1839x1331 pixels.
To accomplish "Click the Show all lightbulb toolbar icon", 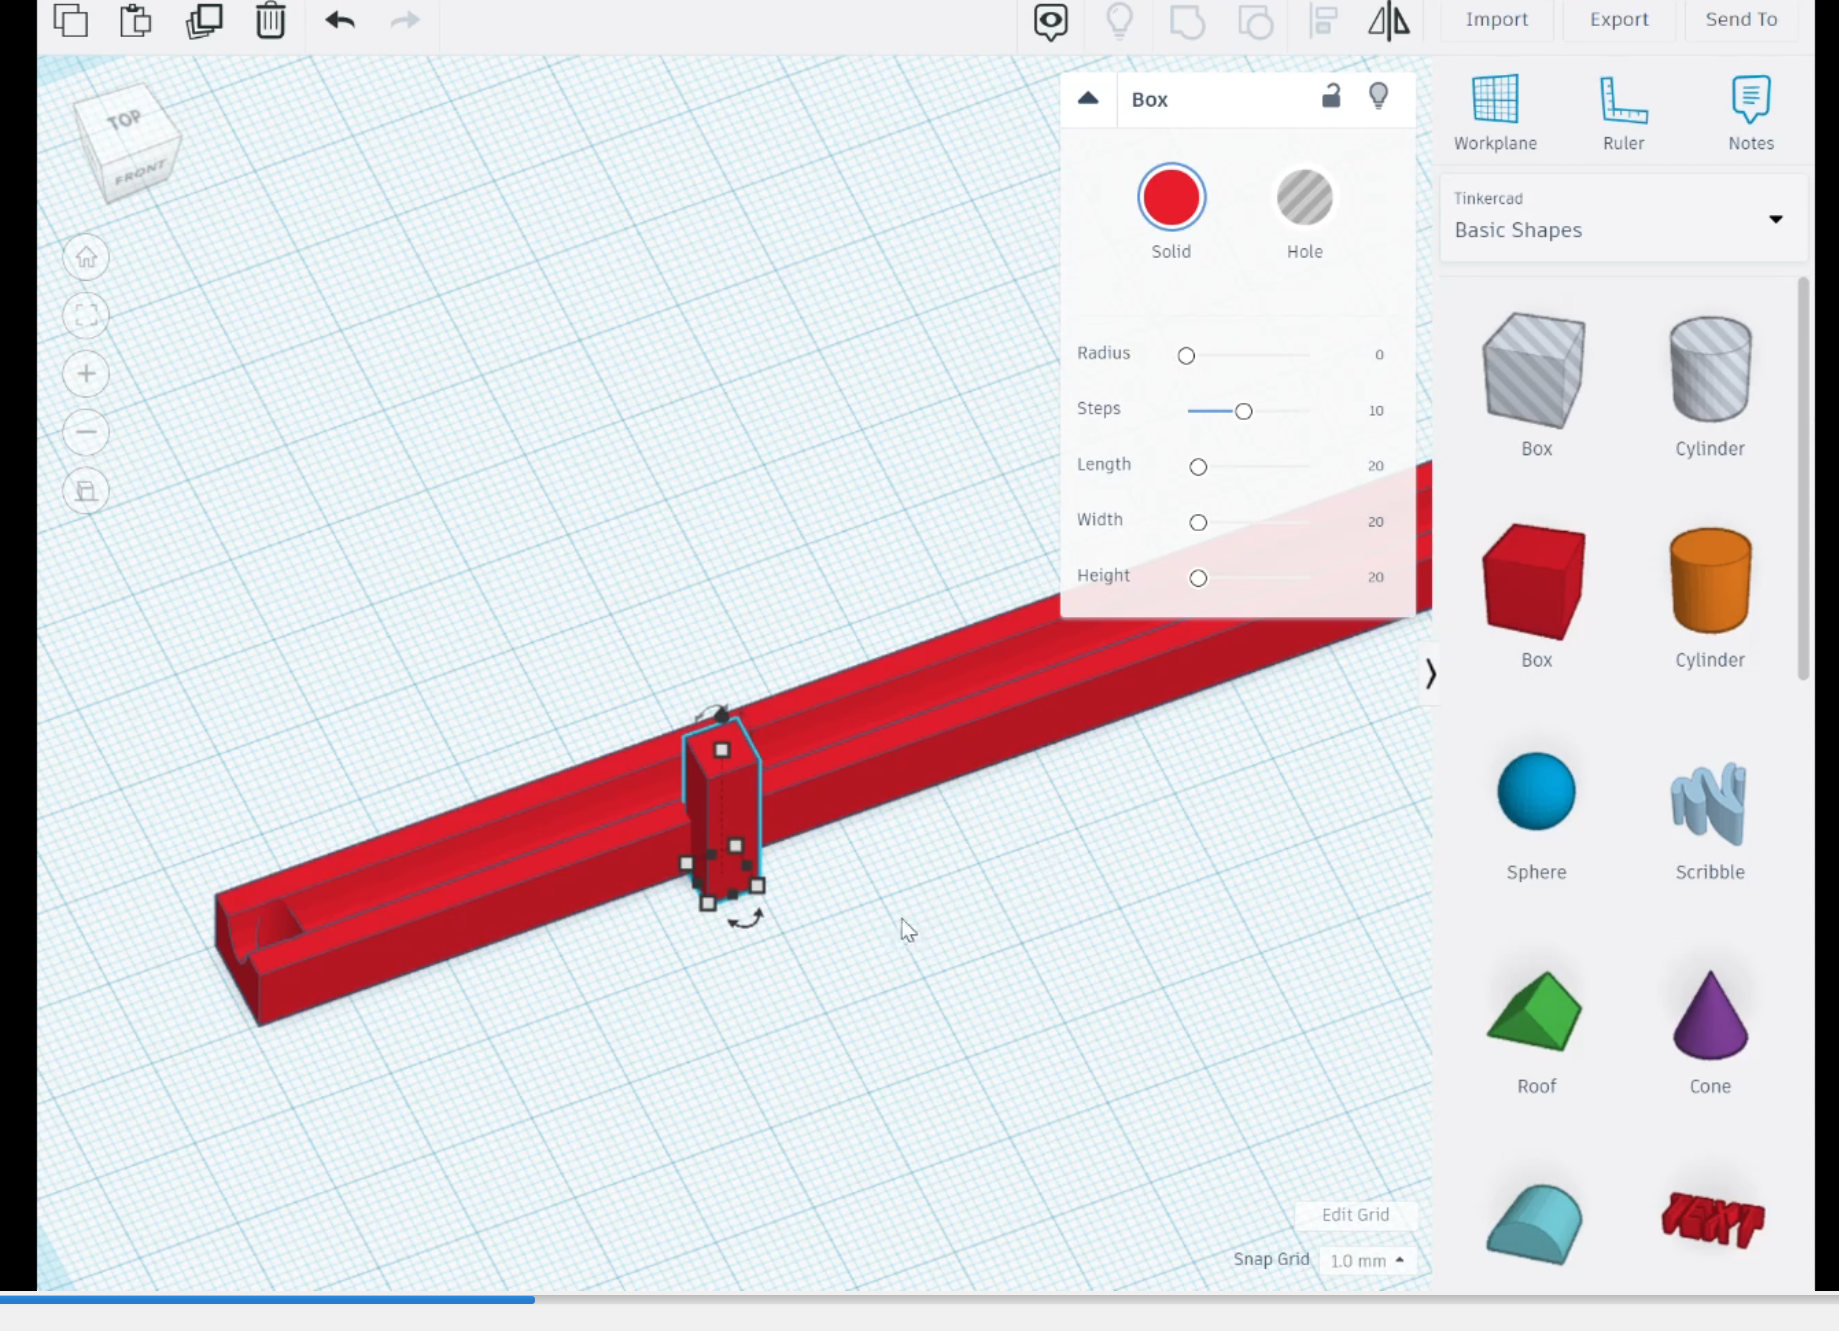I will coord(1119,21).
